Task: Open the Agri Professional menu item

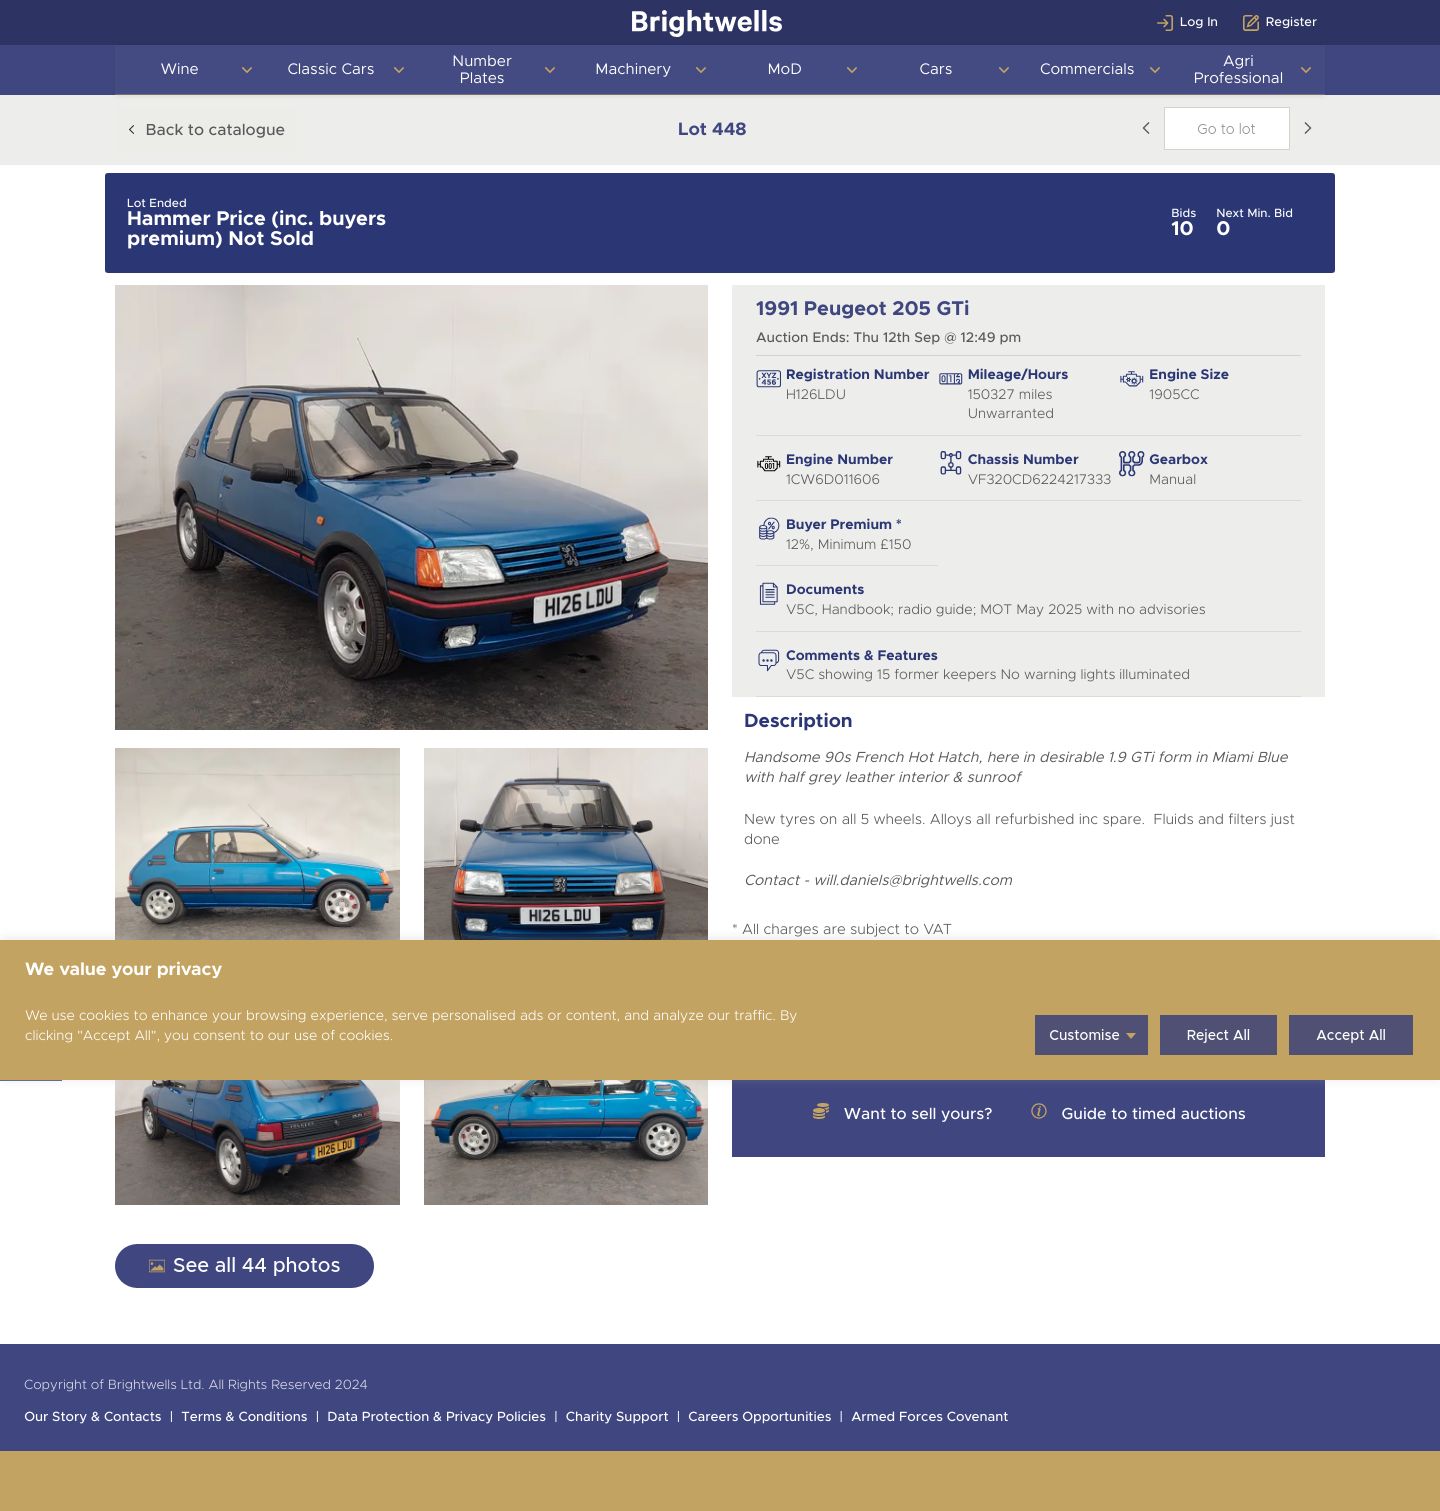Action: click(x=1238, y=69)
